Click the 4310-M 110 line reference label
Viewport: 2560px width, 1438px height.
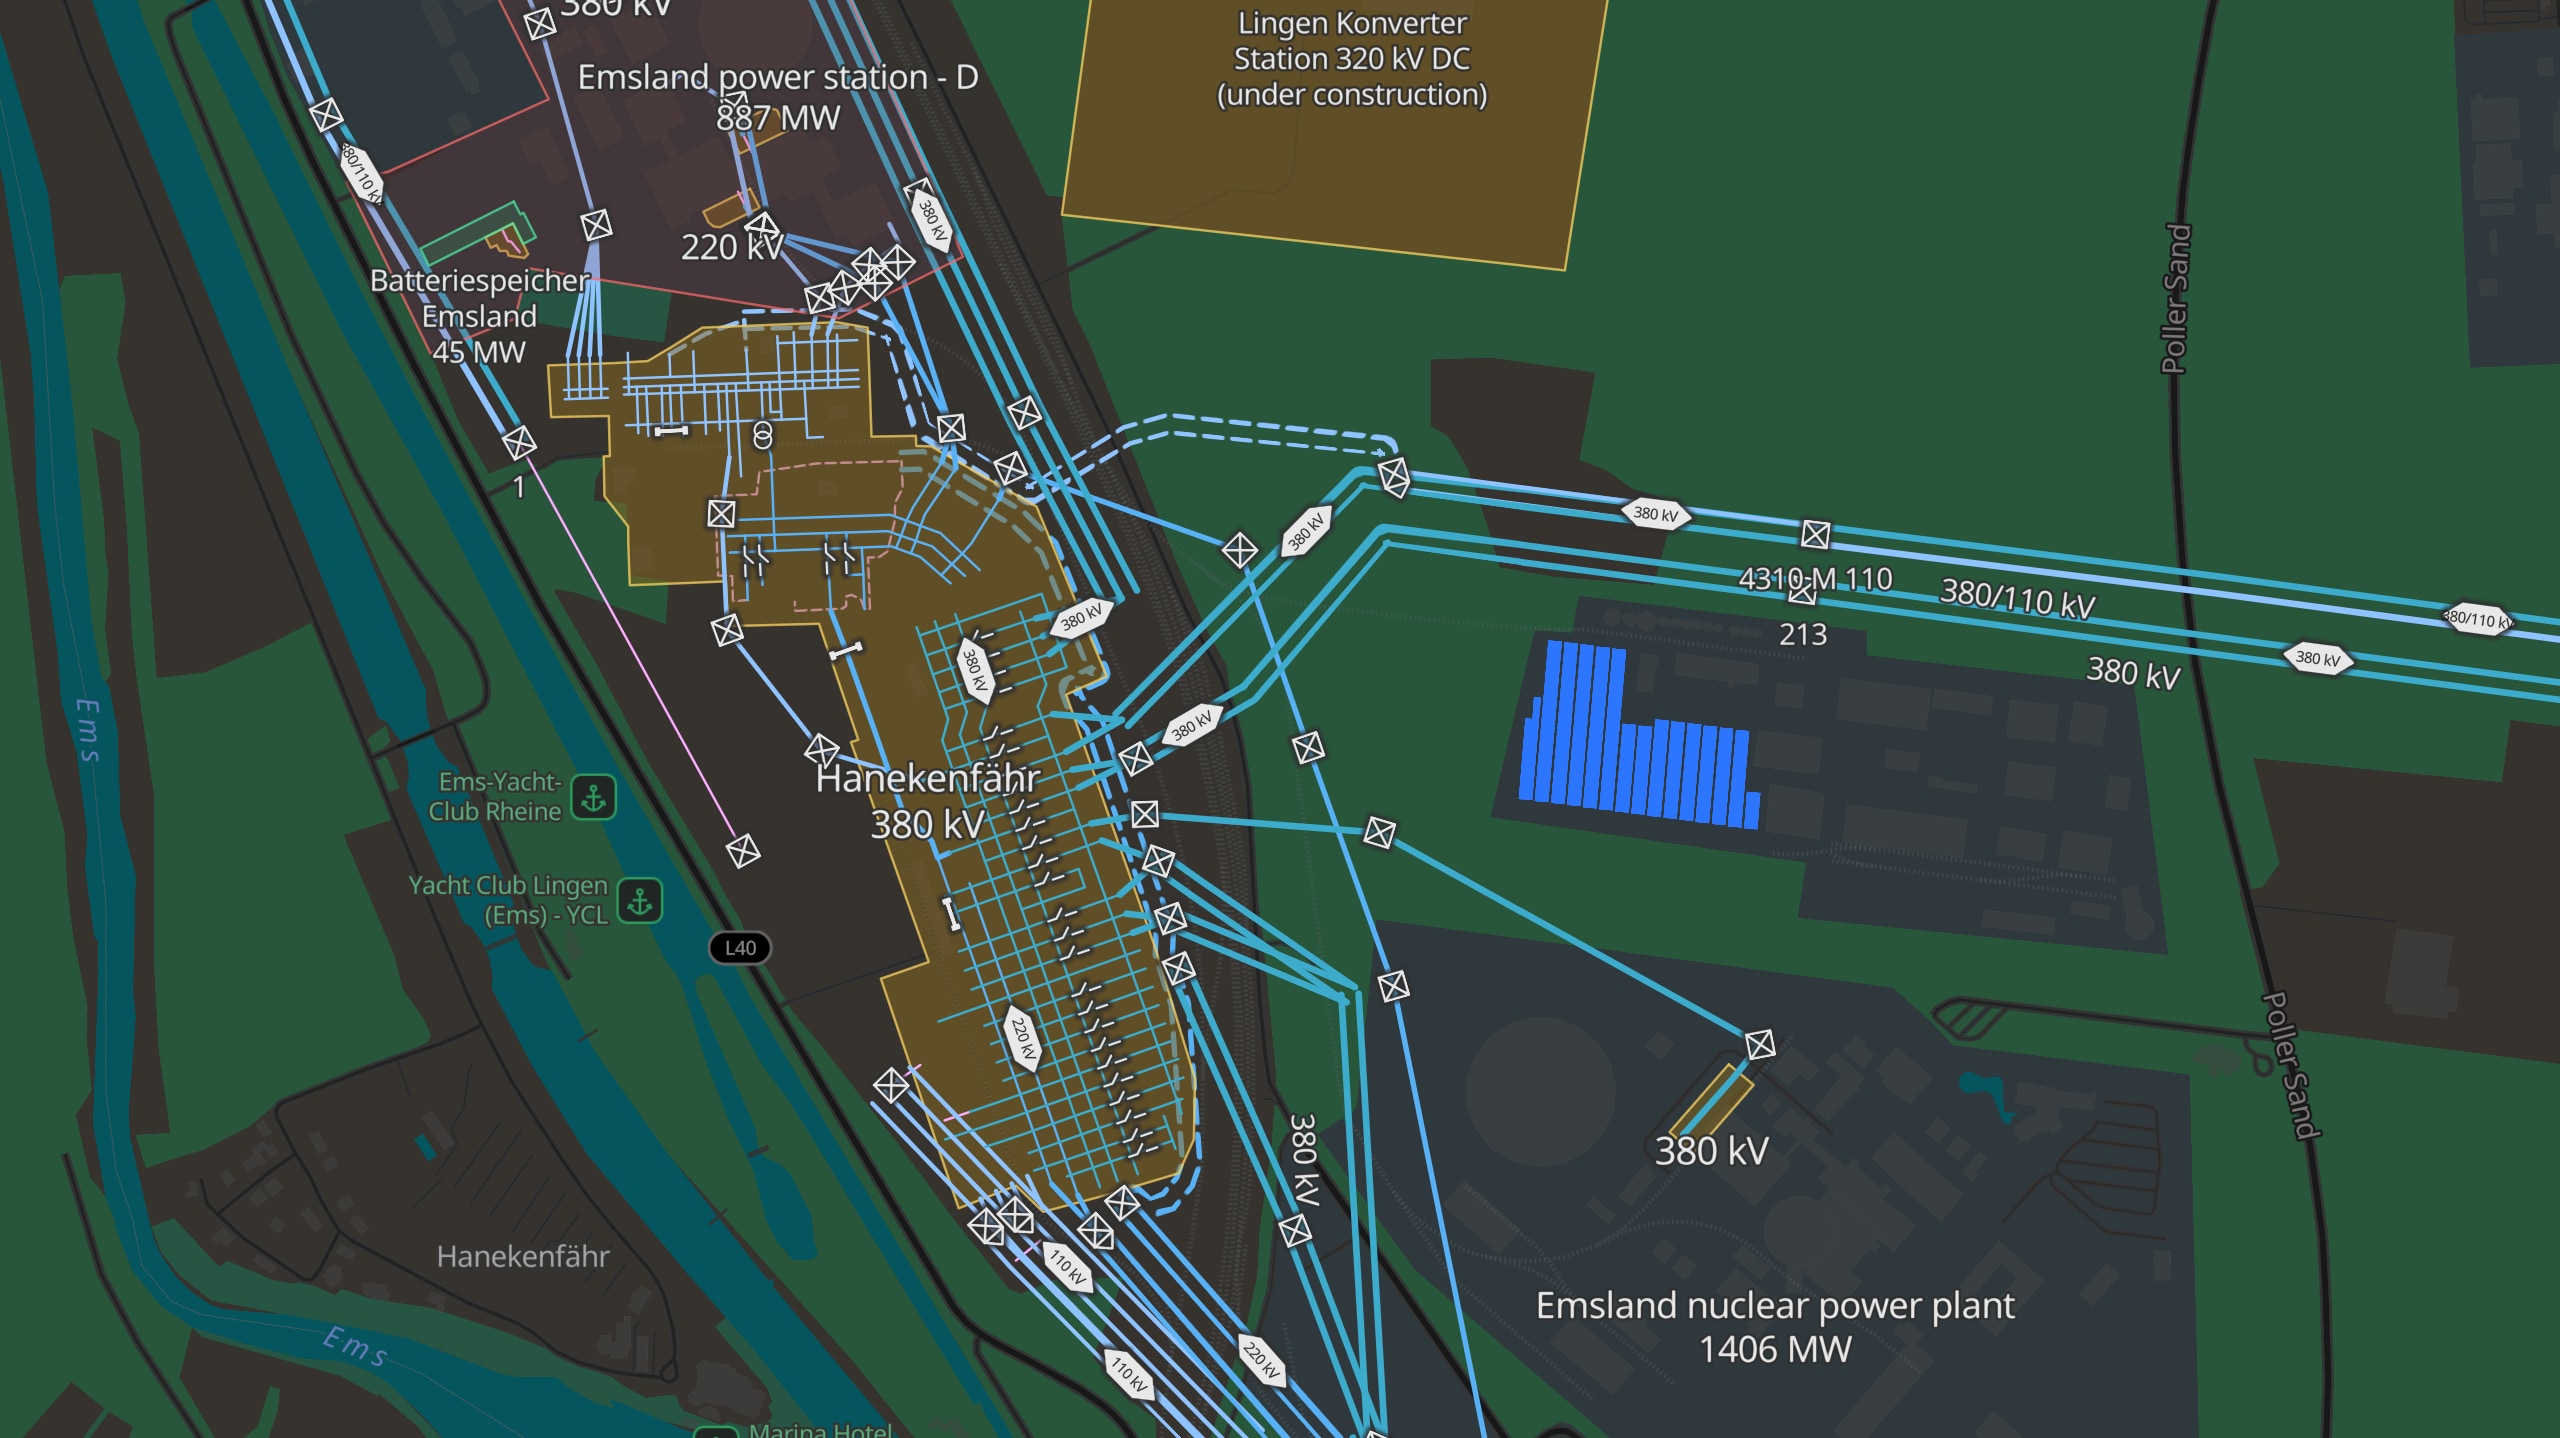[1815, 579]
